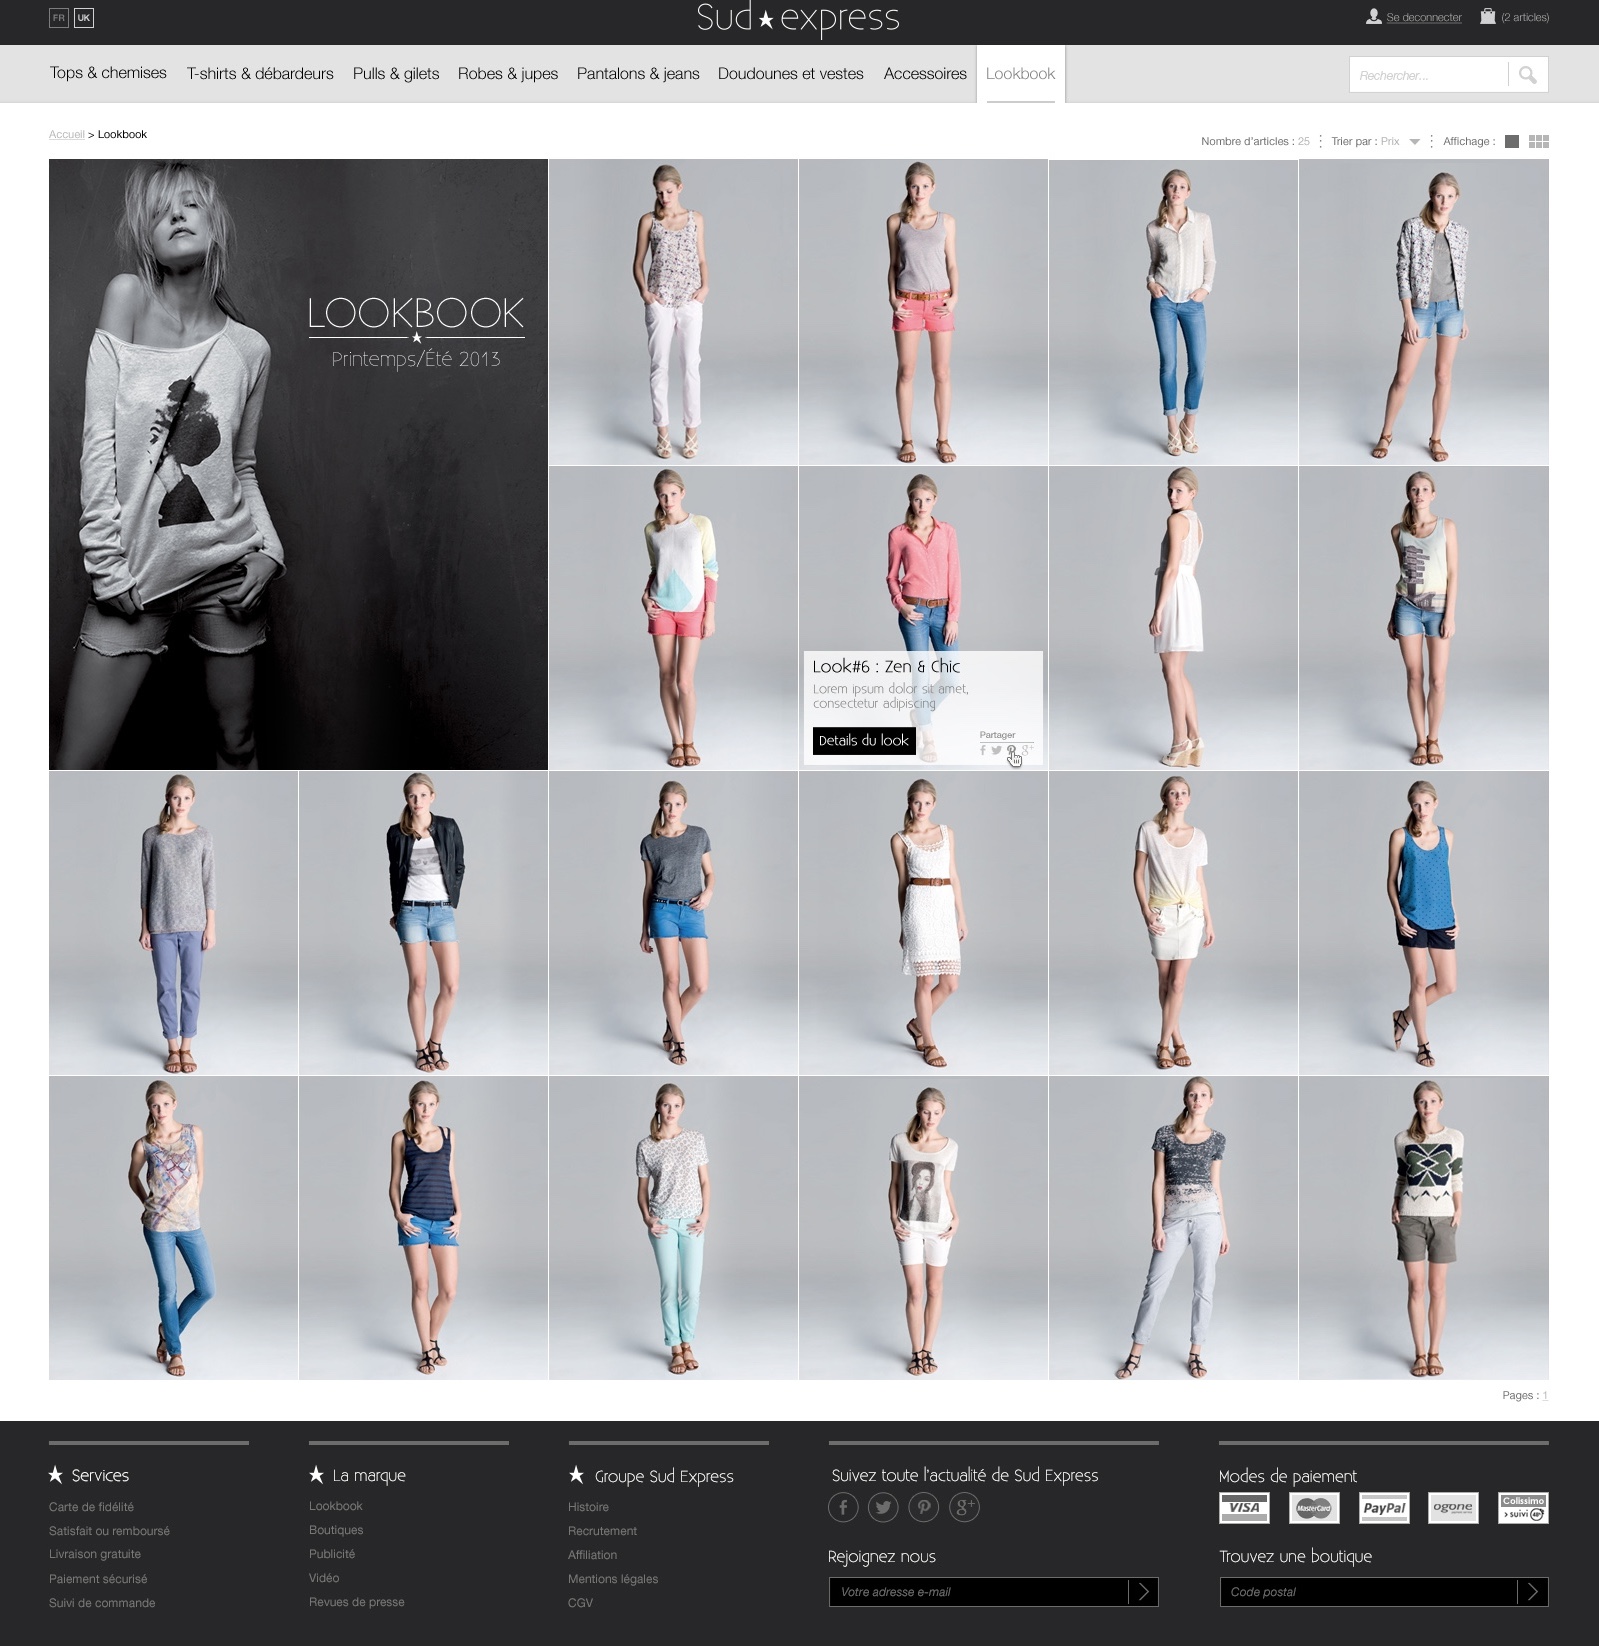
Task: Click the footer Pinterest circle icon
Action: (x=923, y=1507)
